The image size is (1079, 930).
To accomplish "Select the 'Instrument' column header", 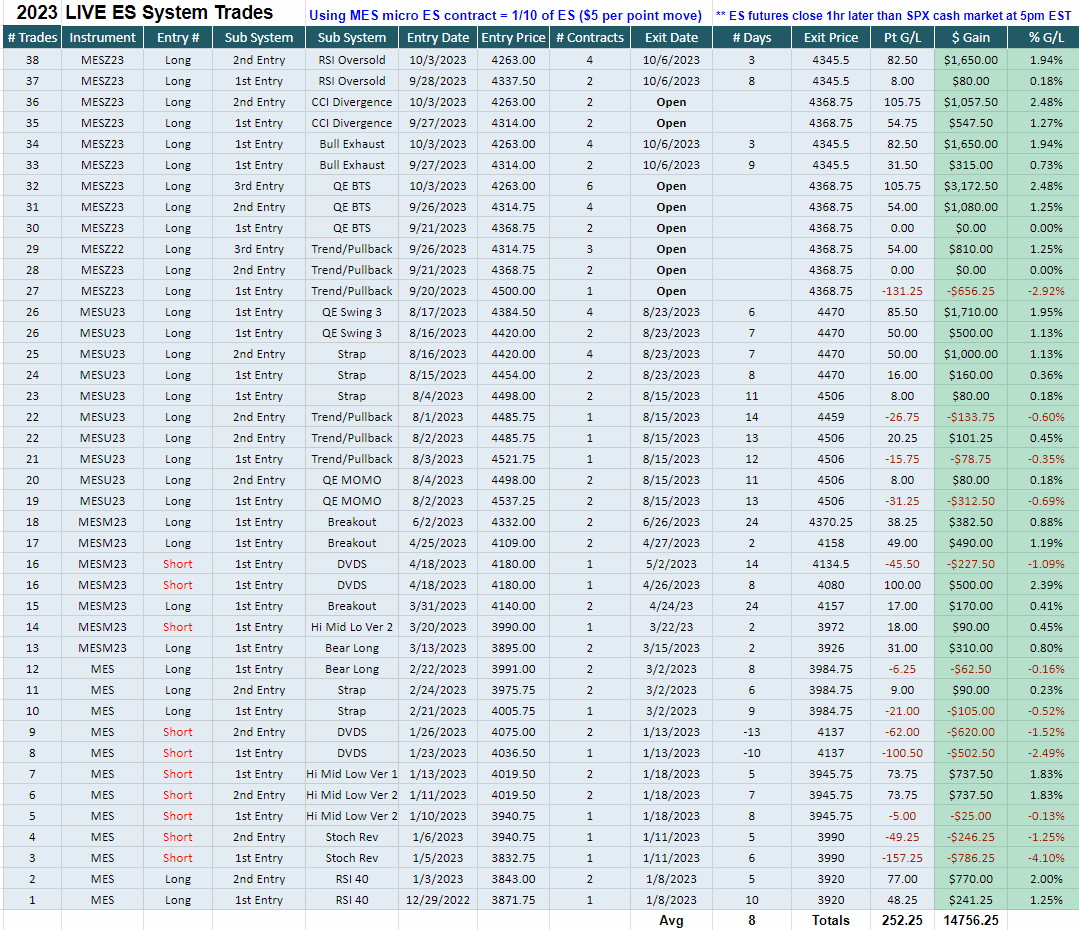I will click(103, 38).
